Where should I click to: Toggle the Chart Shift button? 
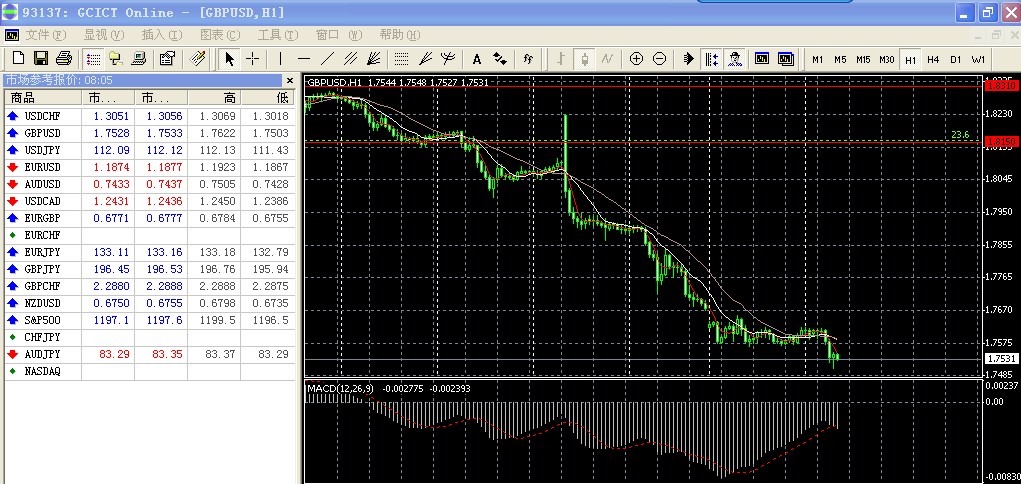tap(711, 59)
